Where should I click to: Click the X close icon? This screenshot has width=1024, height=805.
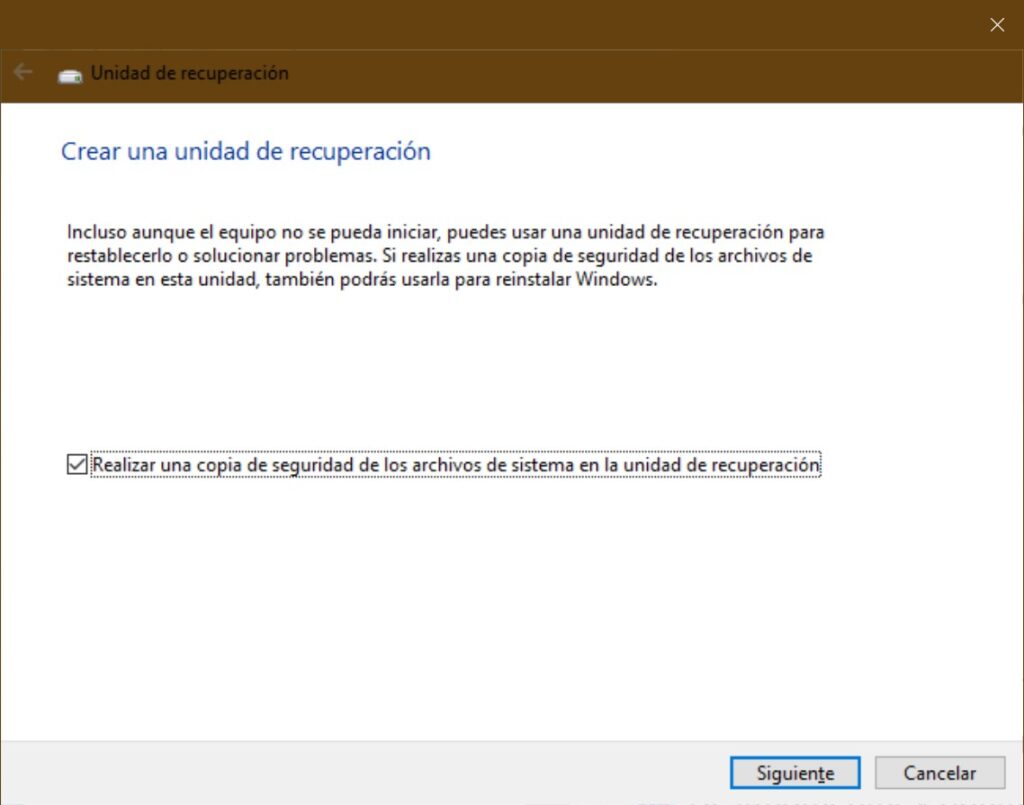[x=997, y=24]
